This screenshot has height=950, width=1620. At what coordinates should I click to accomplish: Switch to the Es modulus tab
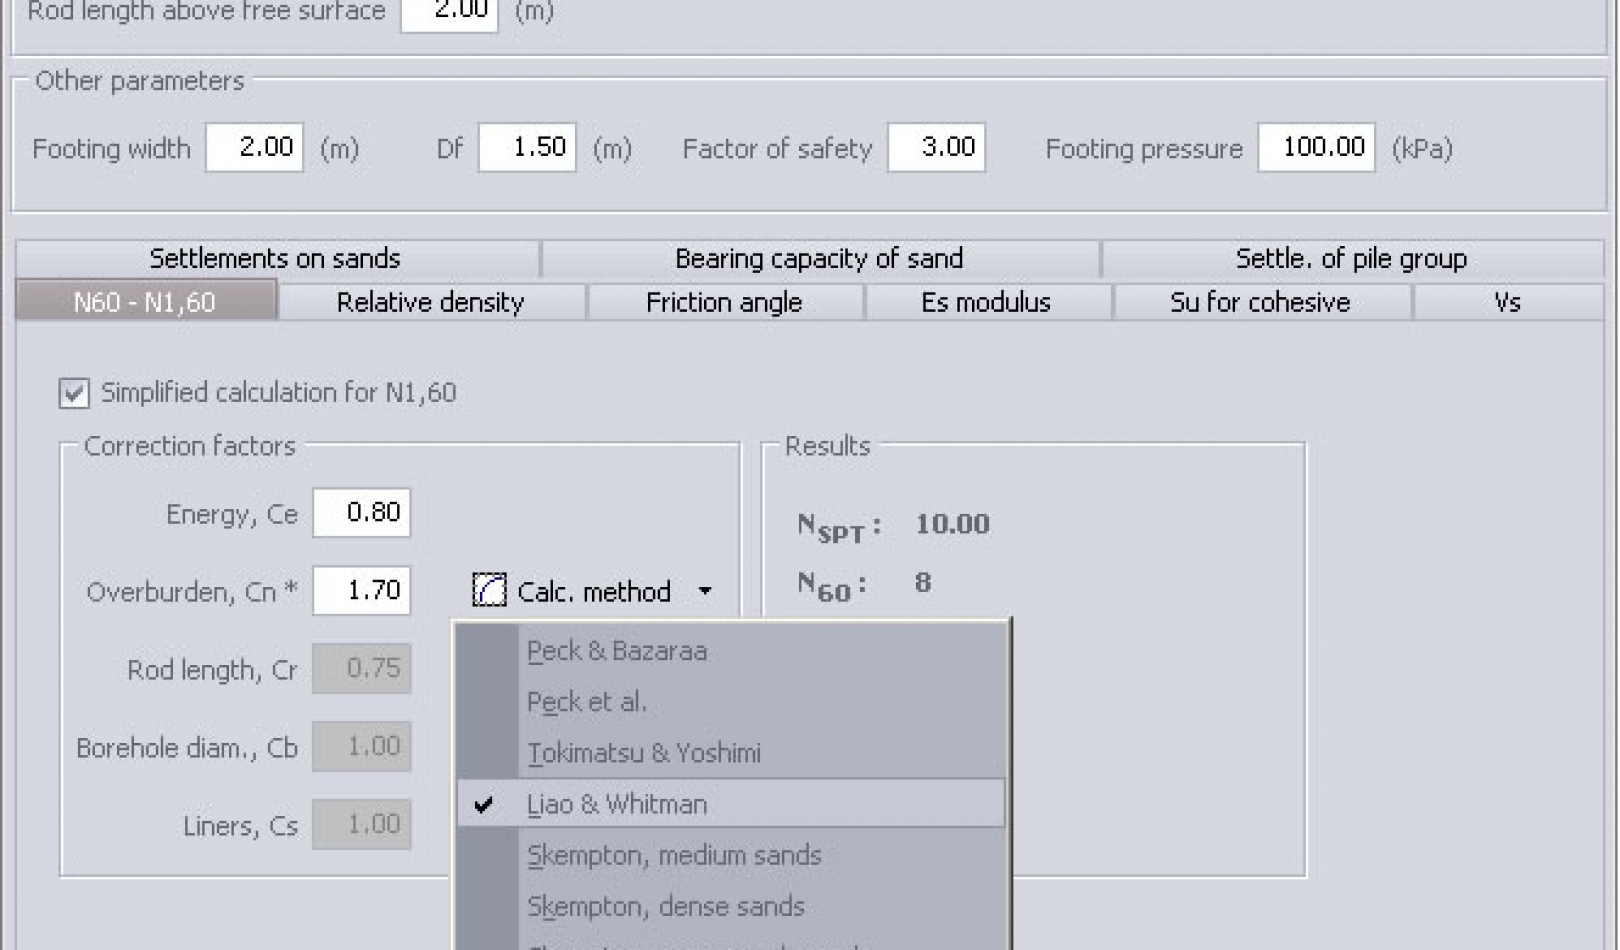coord(986,302)
